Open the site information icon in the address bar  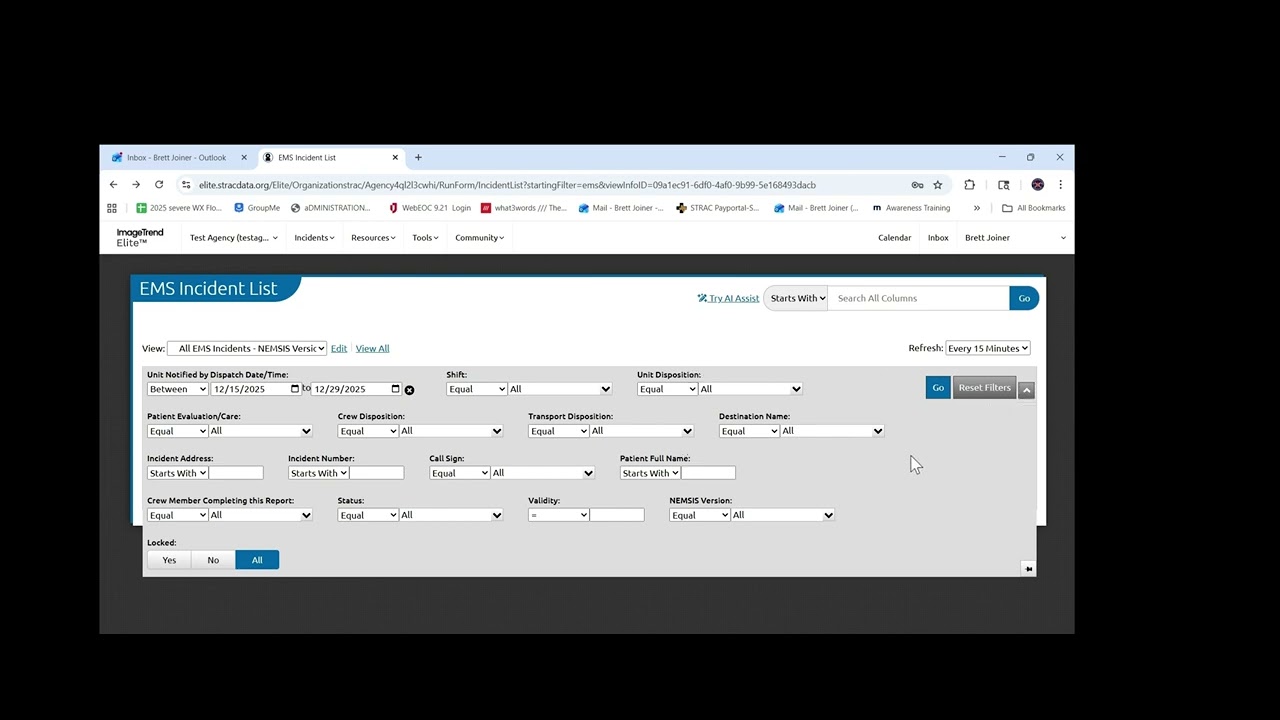[186, 185]
